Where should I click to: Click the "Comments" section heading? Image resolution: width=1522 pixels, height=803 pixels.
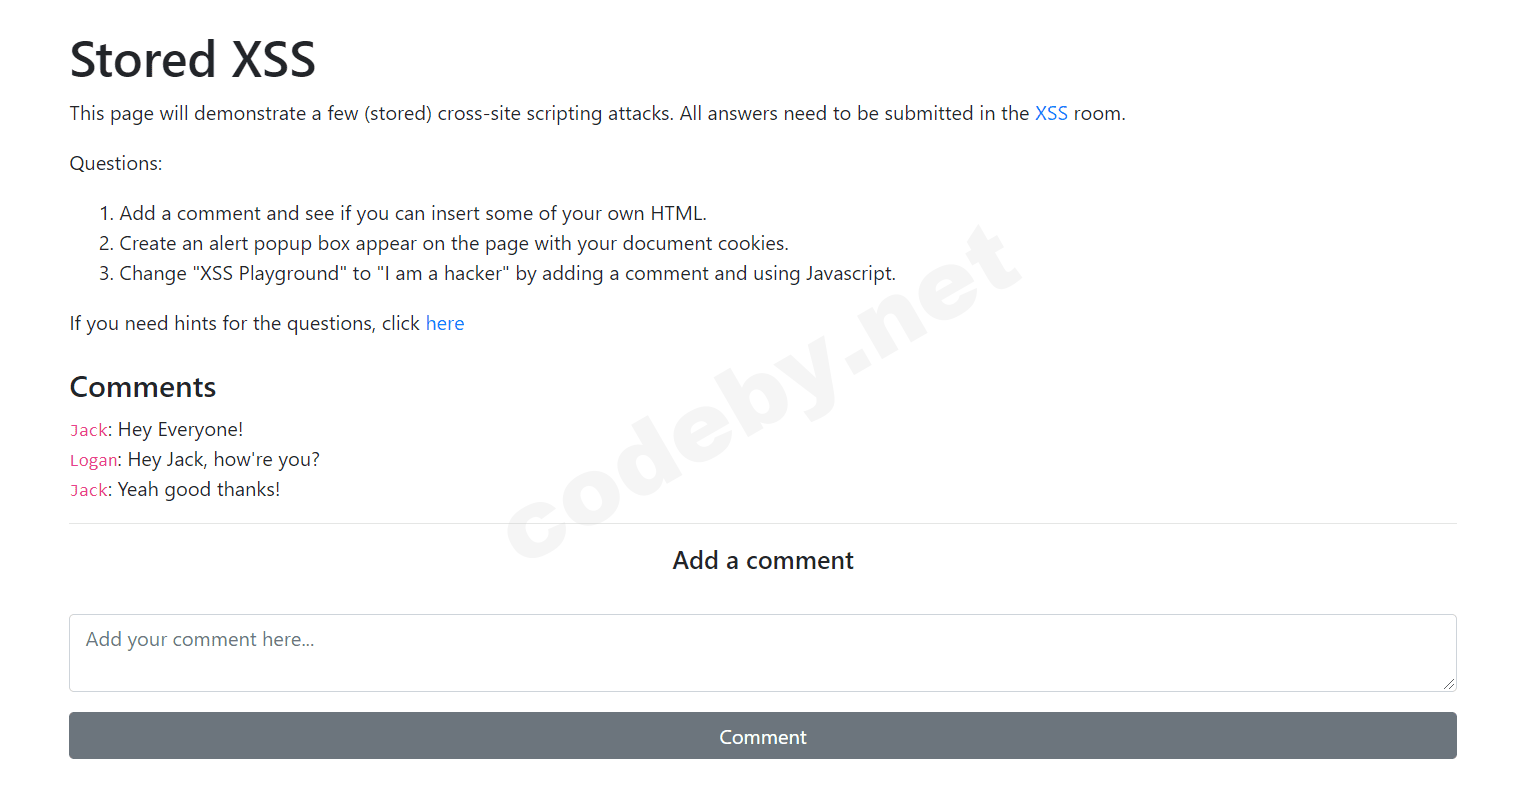pyautogui.click(x=143, y=387)
